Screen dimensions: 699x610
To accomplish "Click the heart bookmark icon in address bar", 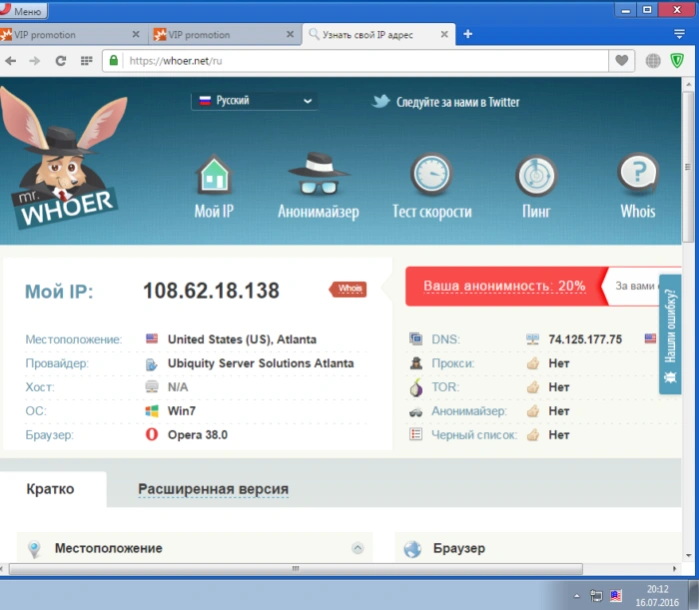I will click(x=621, y=60).
